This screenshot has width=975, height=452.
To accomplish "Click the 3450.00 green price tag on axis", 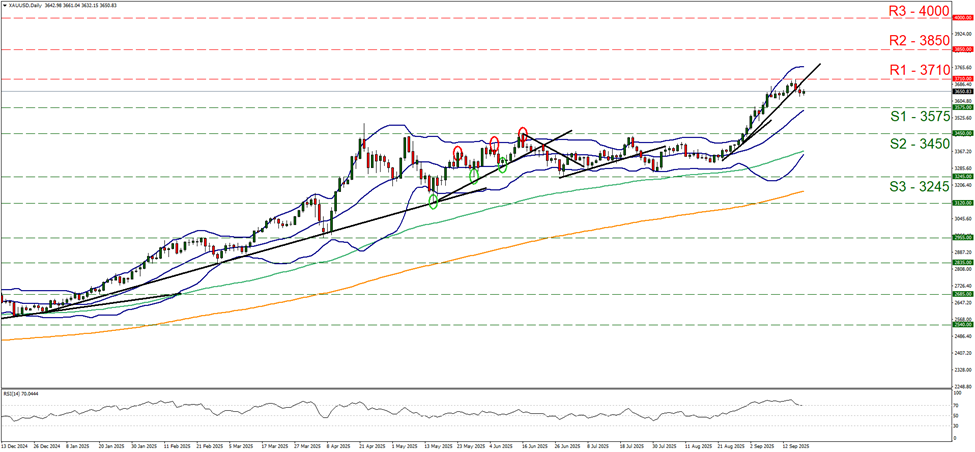I will tap(962, 132).
